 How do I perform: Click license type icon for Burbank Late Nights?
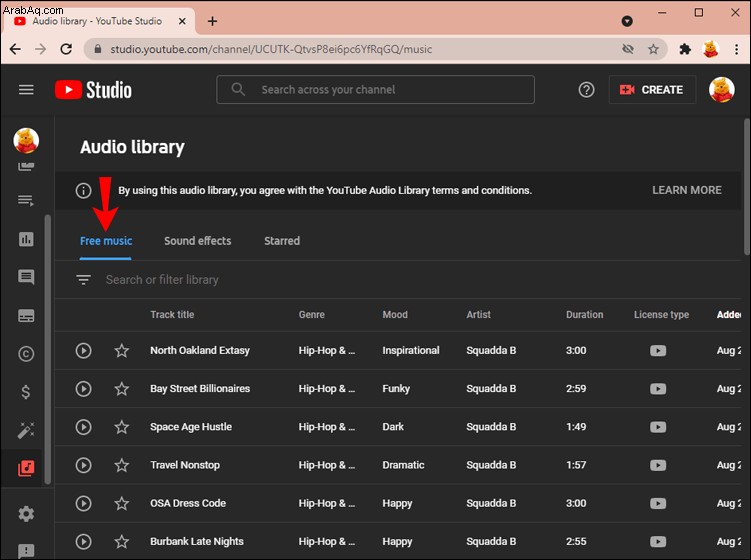click(658, 542)
